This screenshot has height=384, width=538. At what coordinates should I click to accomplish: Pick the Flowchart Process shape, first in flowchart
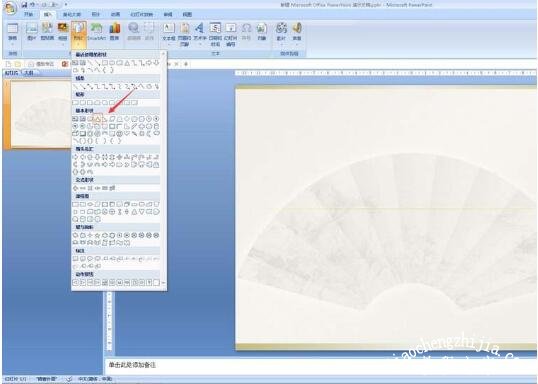click(75, 205)
